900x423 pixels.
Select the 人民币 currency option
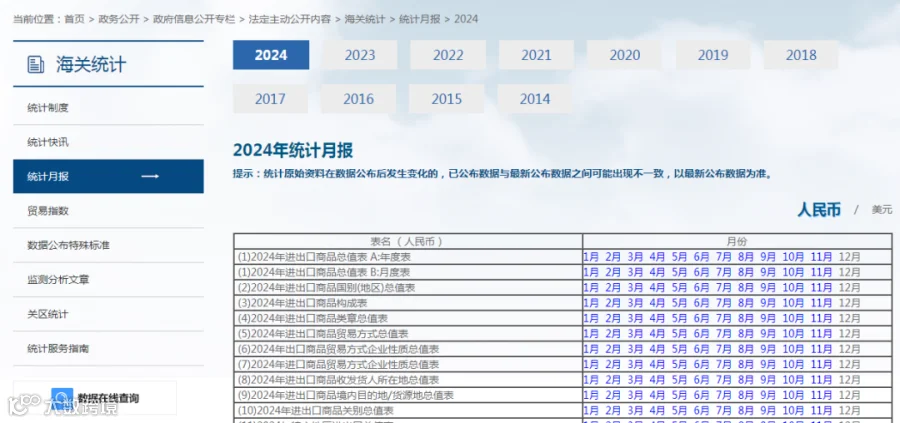(x=818, y=210)
